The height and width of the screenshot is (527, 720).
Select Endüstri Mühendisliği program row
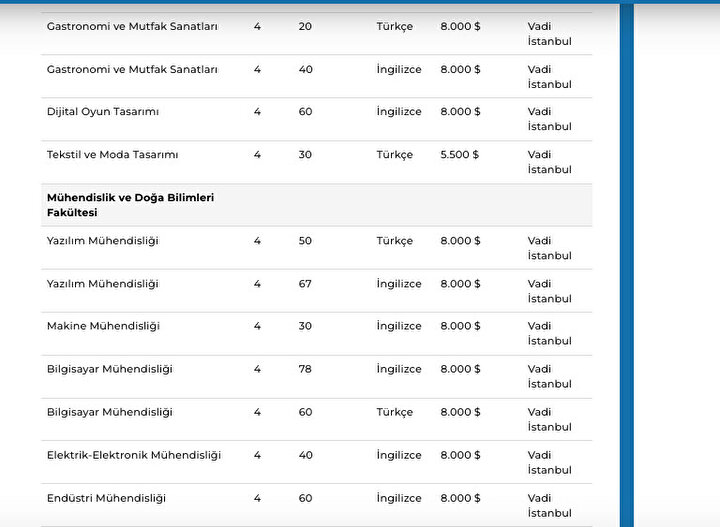(x=316, y=505)
